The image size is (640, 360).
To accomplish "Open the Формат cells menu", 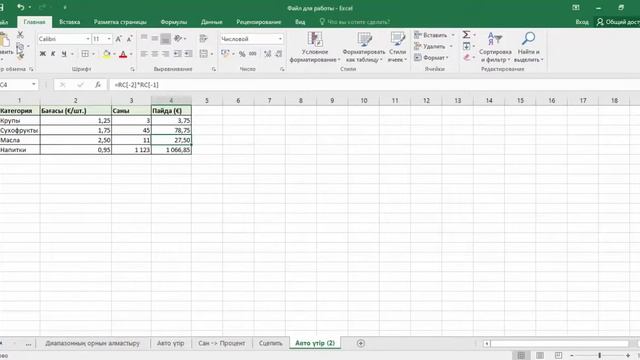I will point(431,58).
